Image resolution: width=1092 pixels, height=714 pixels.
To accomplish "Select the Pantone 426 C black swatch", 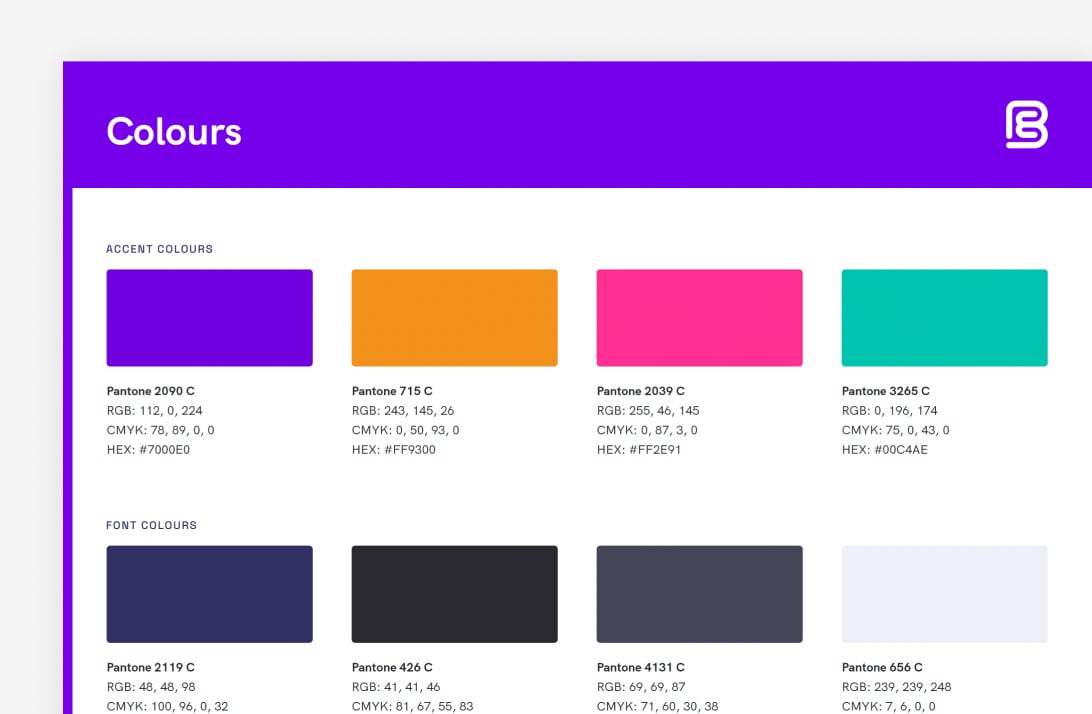I will [454, 593].
